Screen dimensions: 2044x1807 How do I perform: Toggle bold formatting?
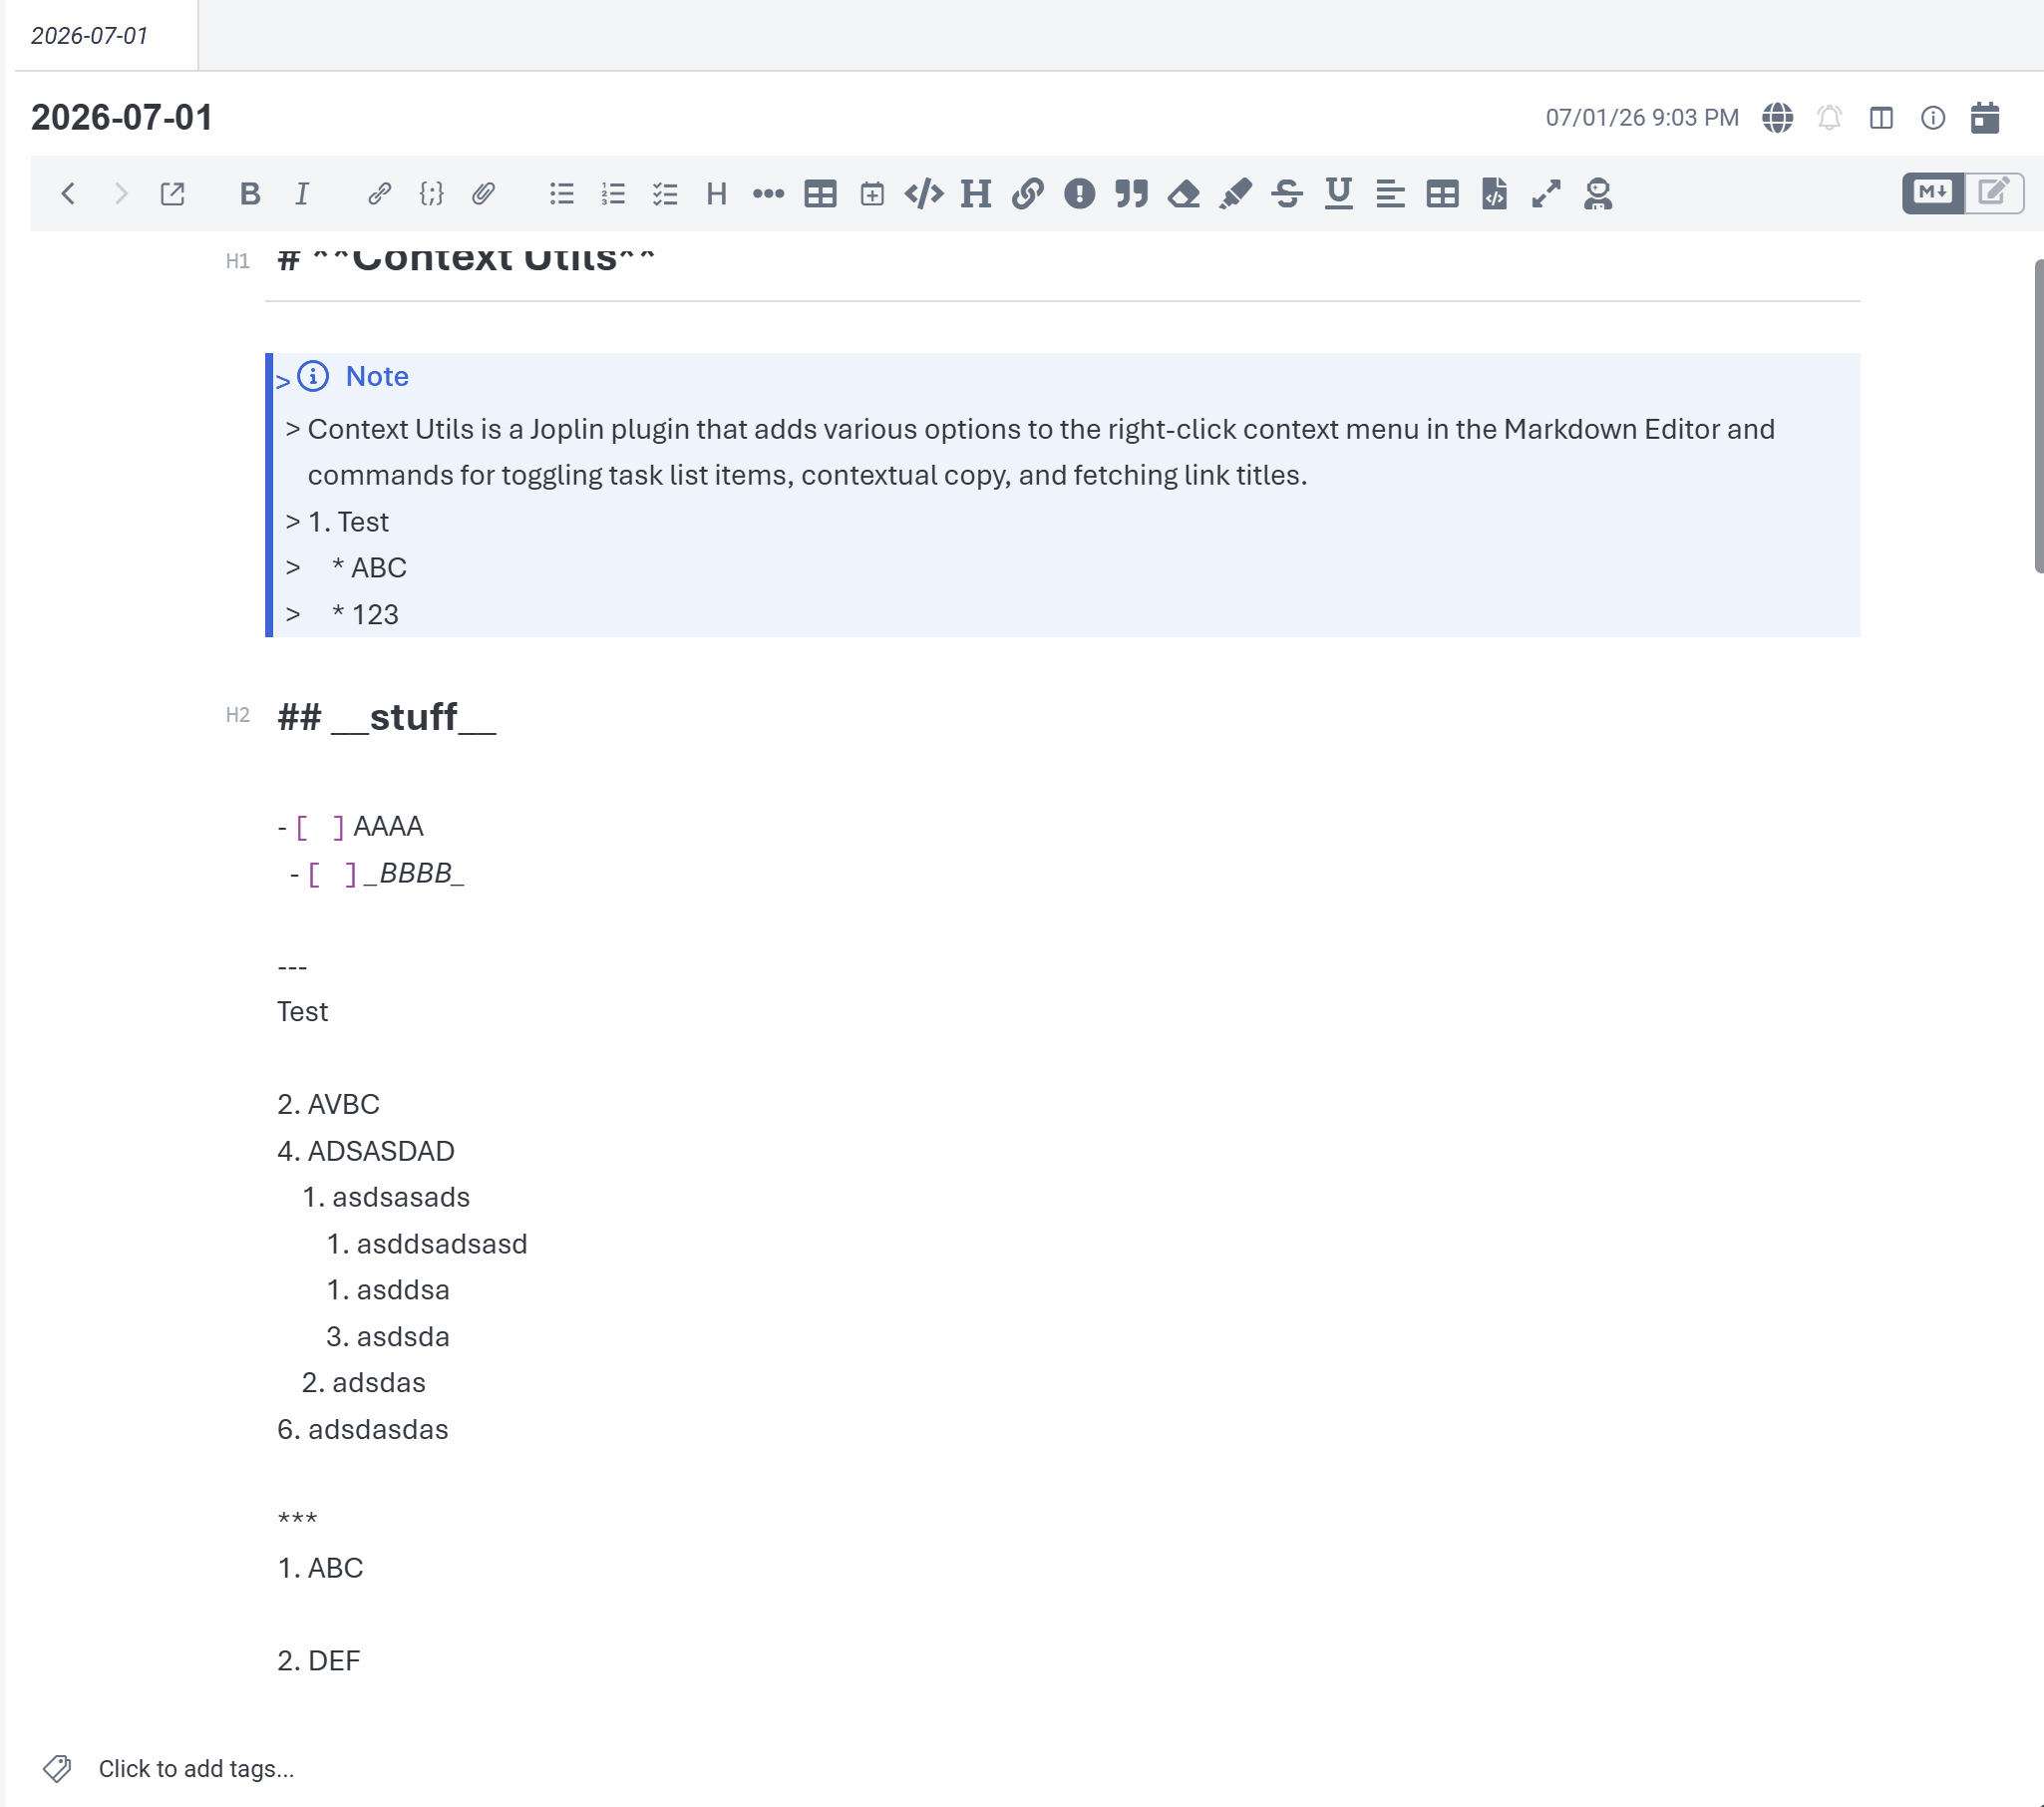tap(249, 193)
